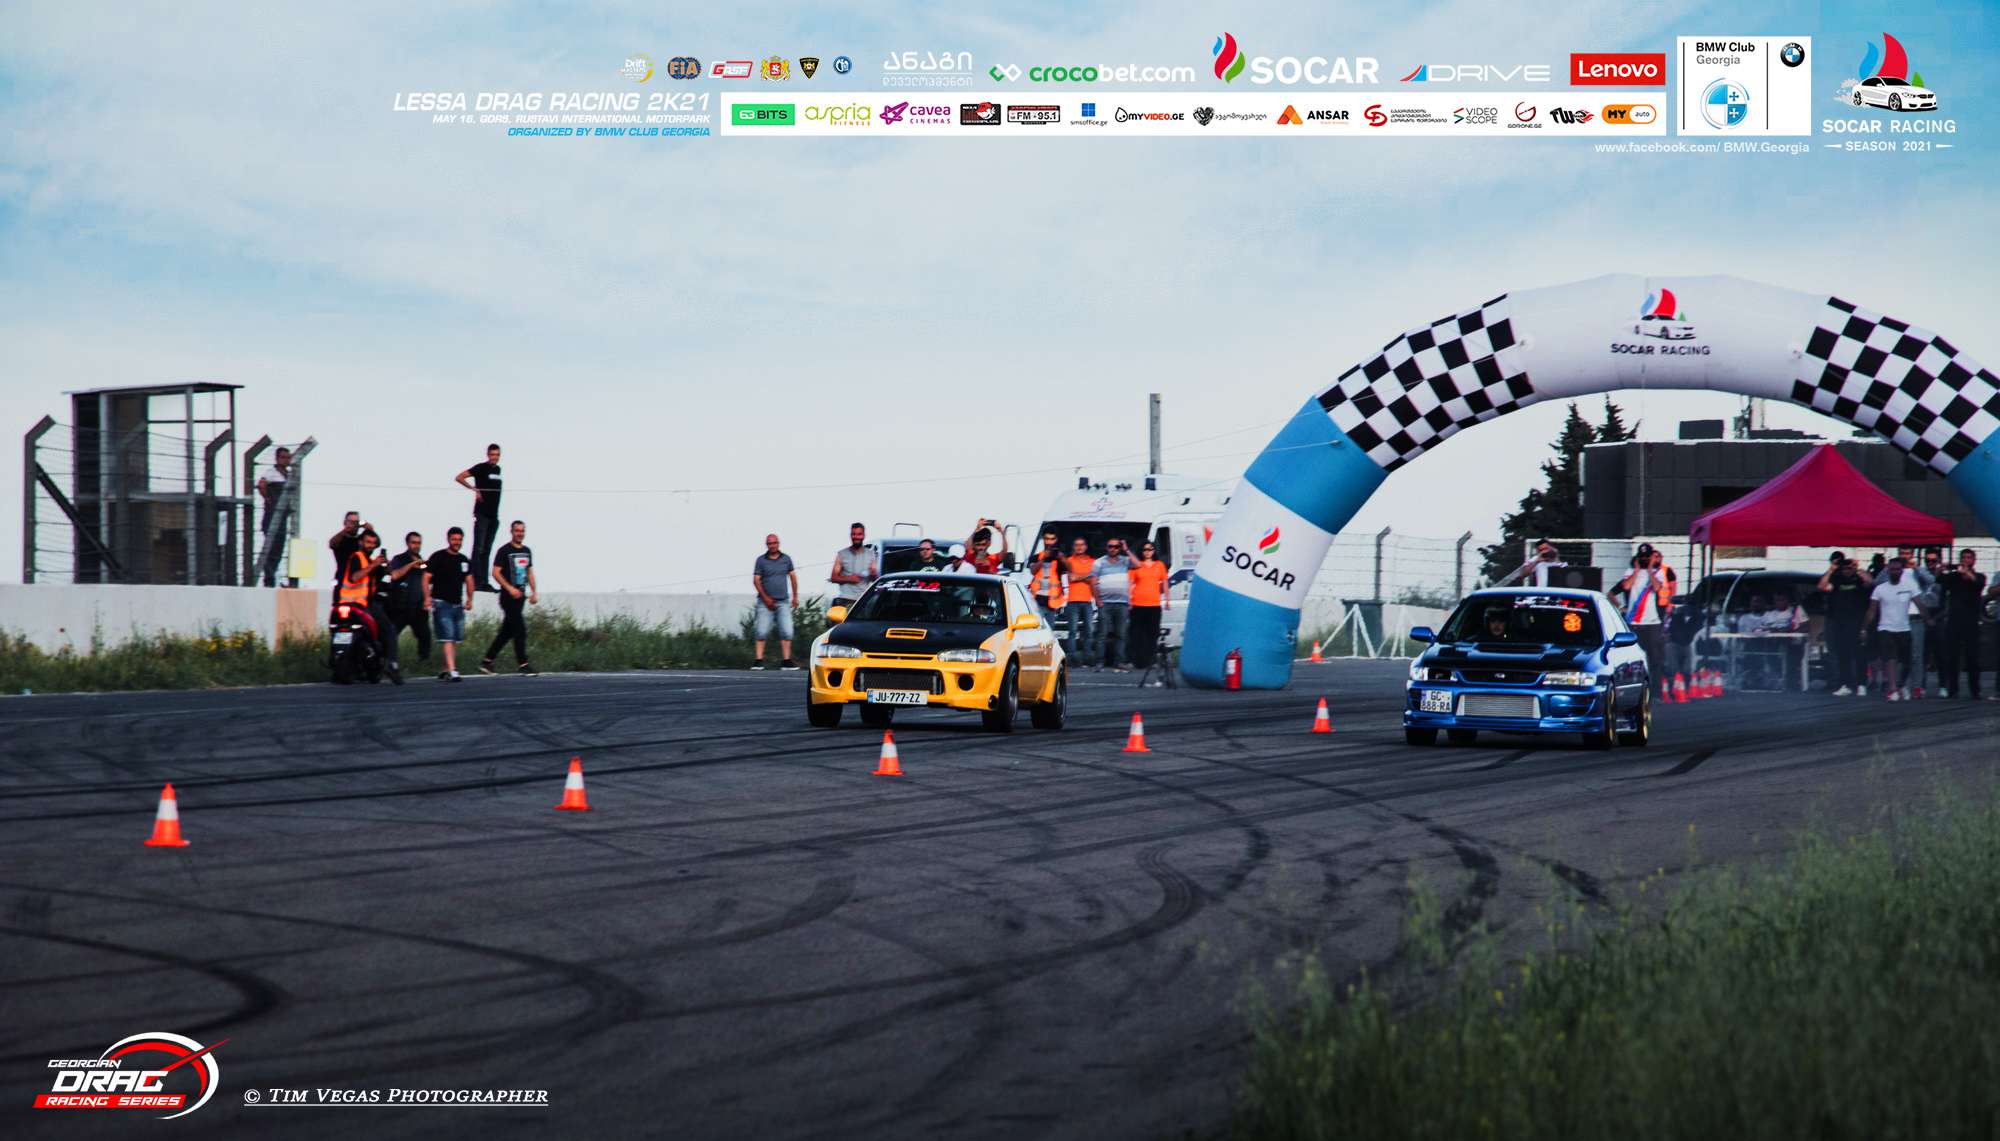This screenshot has width=2000, height=1141.
Task: Click the smsoffice.ge logo
Action: [1088, 114]
